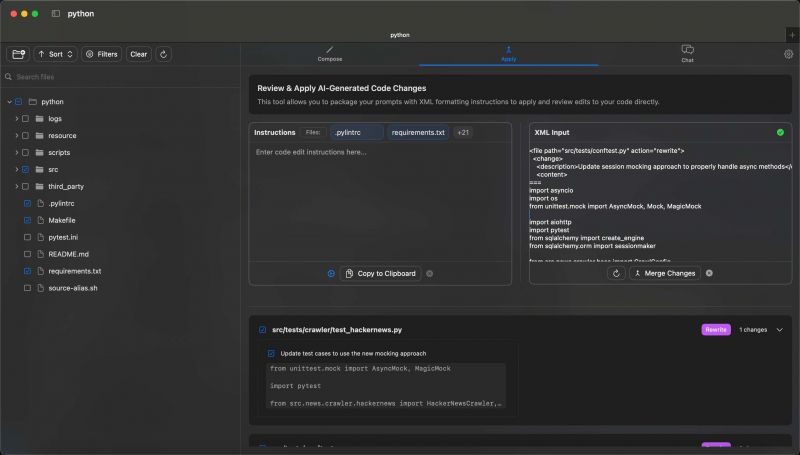Expand the third_party folder
This screenshot has height=455, width=800.
click(16, 187)
